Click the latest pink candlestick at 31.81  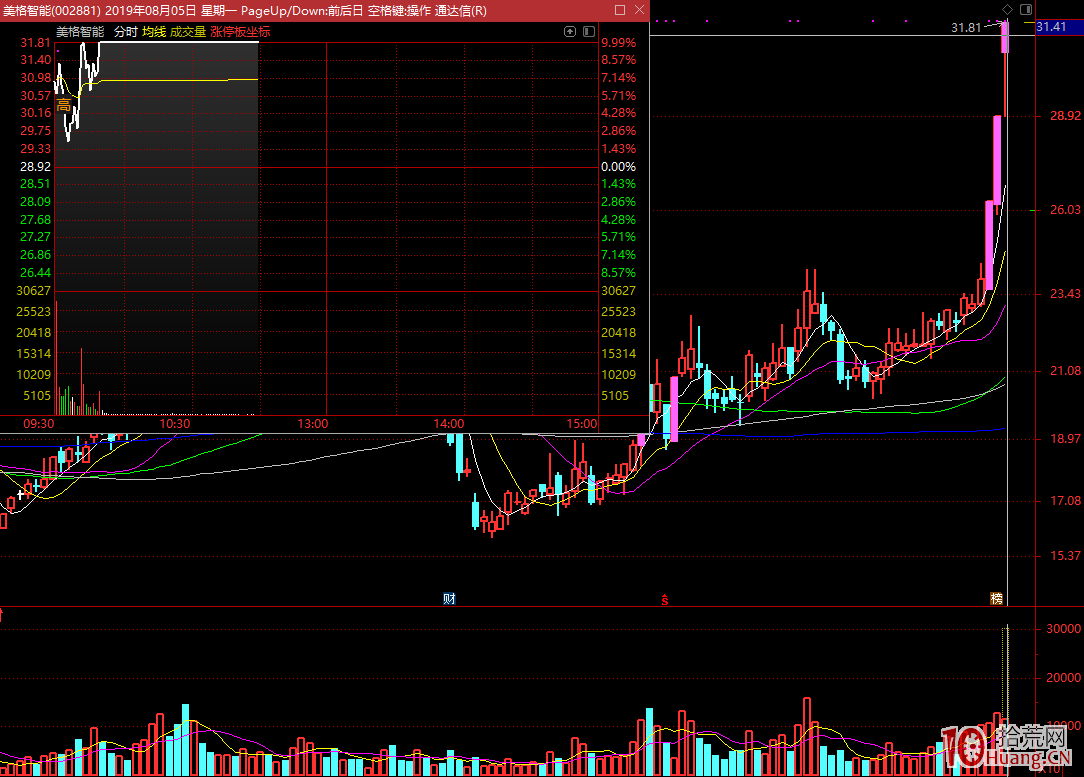pos(1005,36)
